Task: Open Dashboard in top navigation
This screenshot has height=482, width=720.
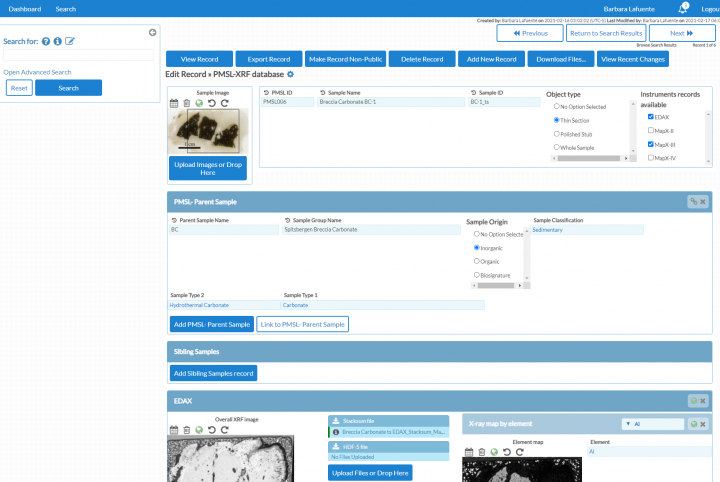Action: [25, 9]
